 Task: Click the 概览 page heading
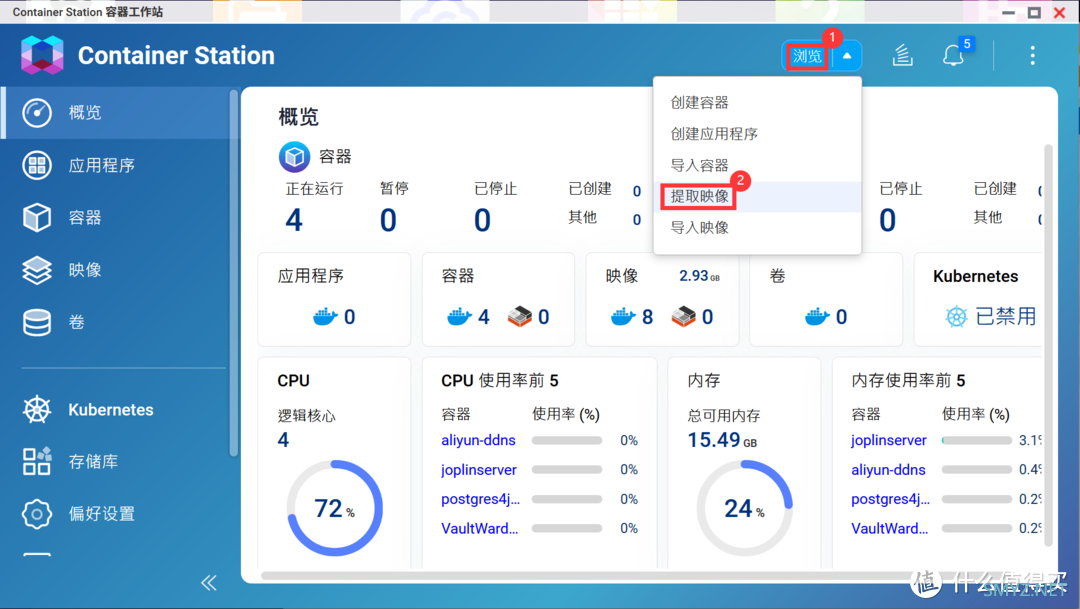point(298,117)
